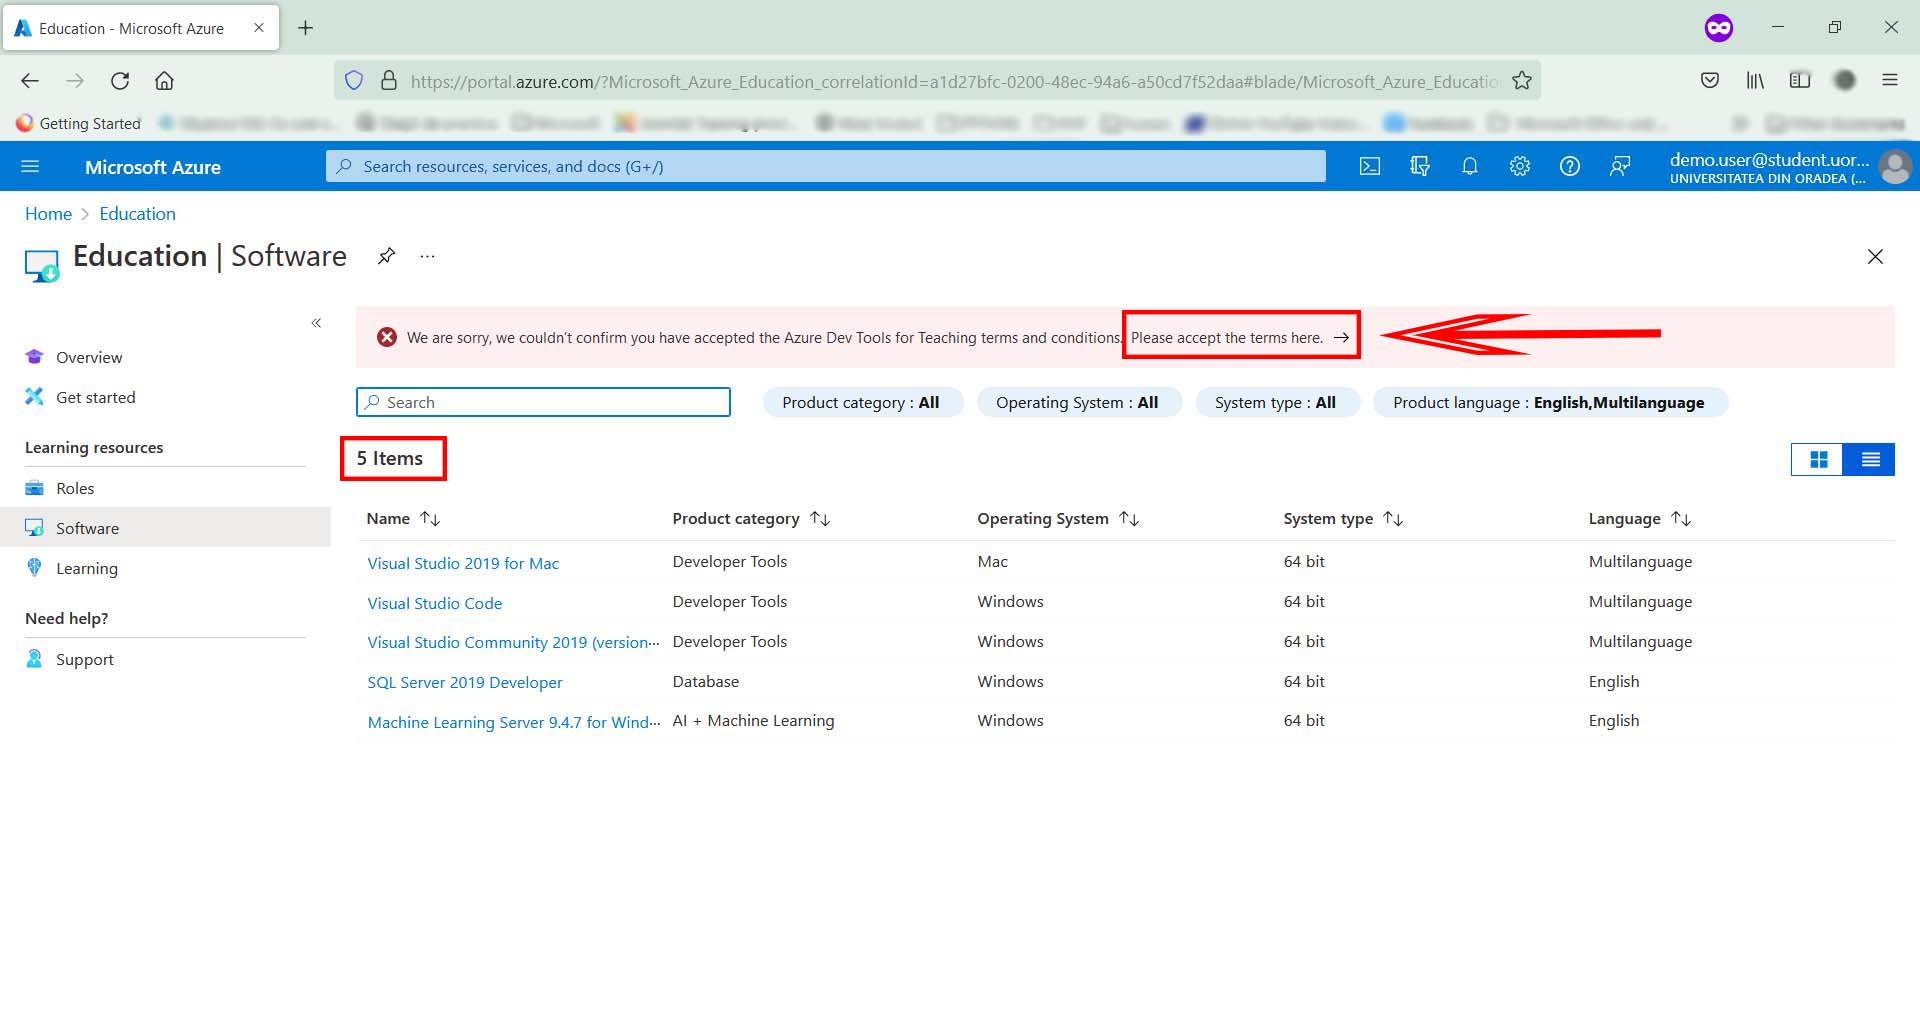Open the notifications bell
This screenshot has width=1920, height=1022.
1470,166
